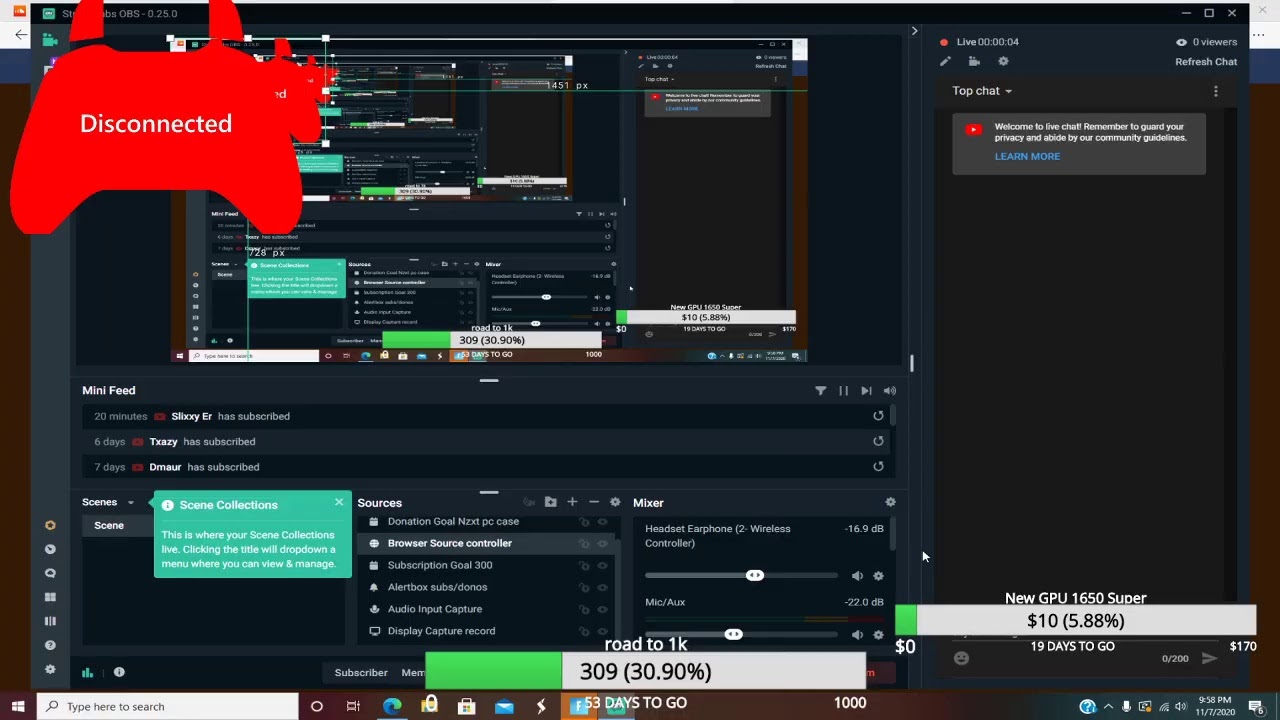1280x720 pixels.
Task: Collapse the chat panel with chevron
Action: click(914, 31)
